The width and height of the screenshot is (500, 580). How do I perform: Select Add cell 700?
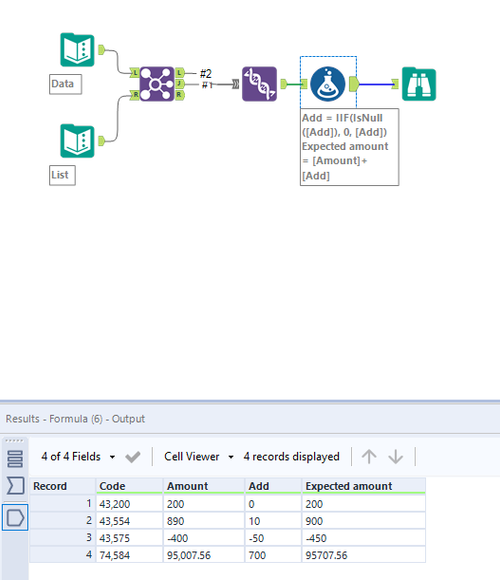(273, 555)
